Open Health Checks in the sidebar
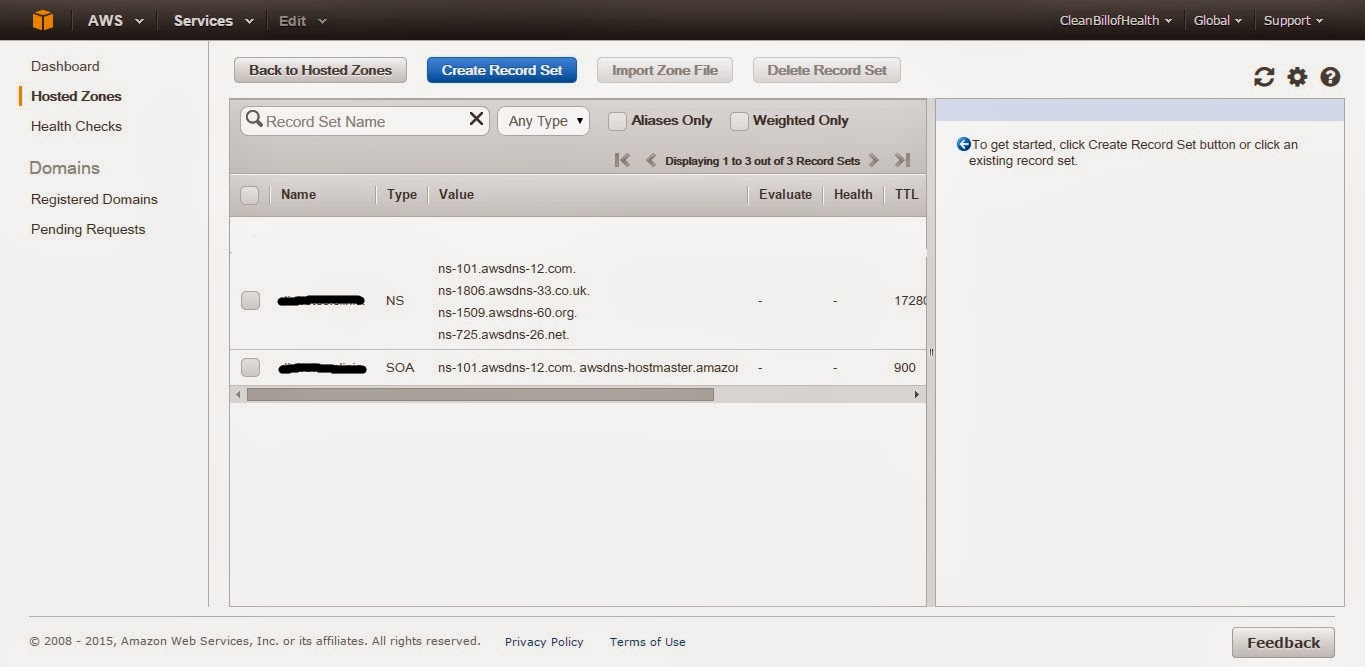This screenshot has height=667, width=1365. (x=76, y=126)
